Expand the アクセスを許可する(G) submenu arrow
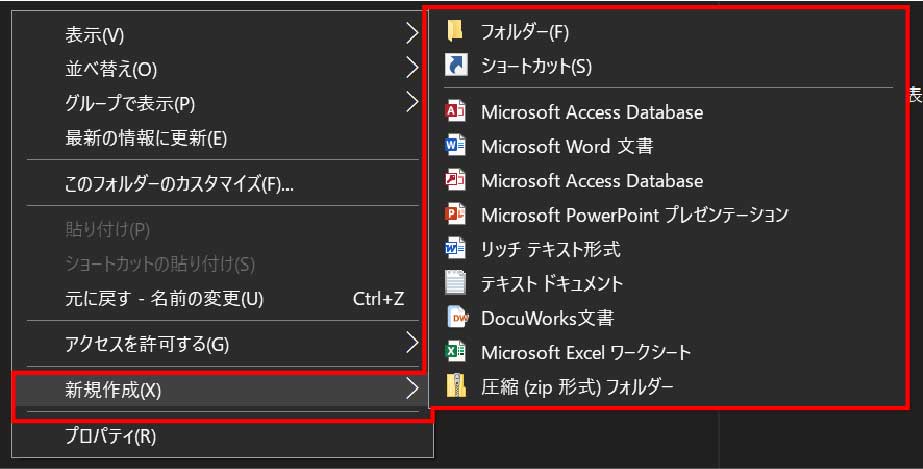This screenshot has height=469, width=923. point(412,342)
